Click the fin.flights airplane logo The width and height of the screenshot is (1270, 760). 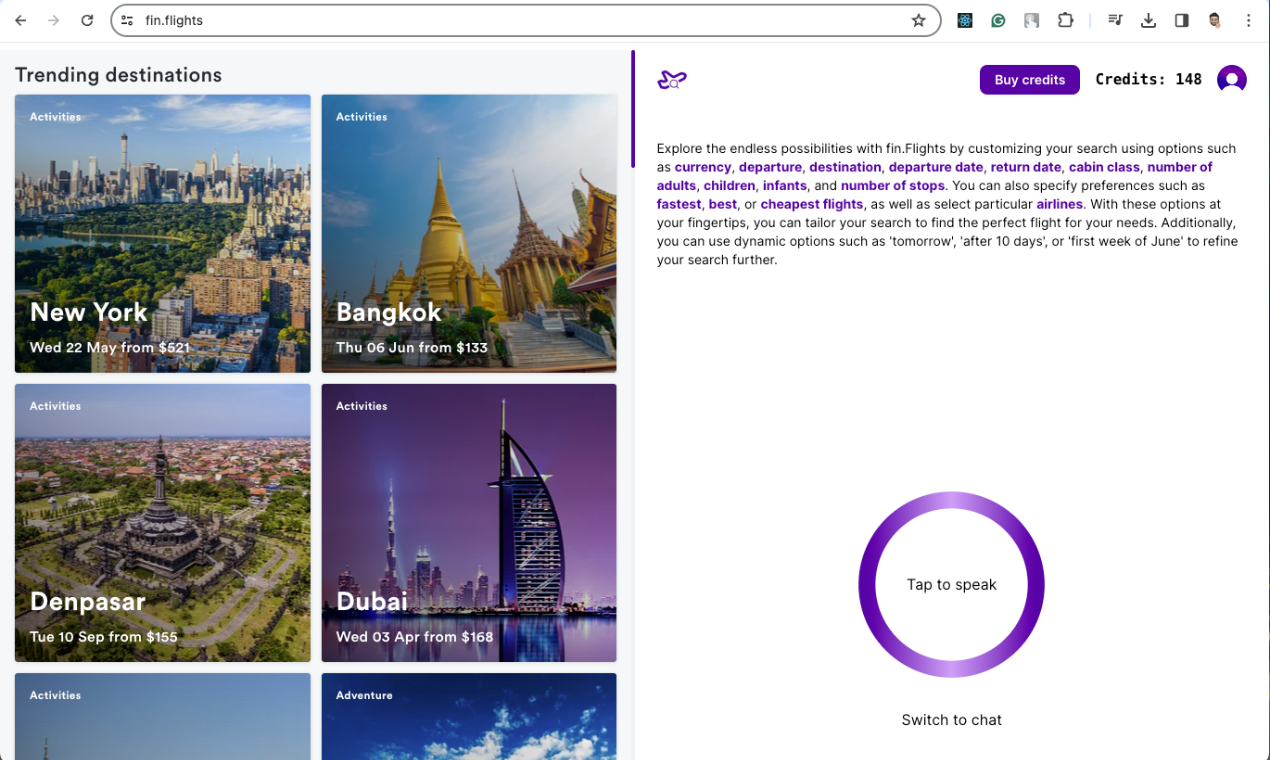click(671, 79)
